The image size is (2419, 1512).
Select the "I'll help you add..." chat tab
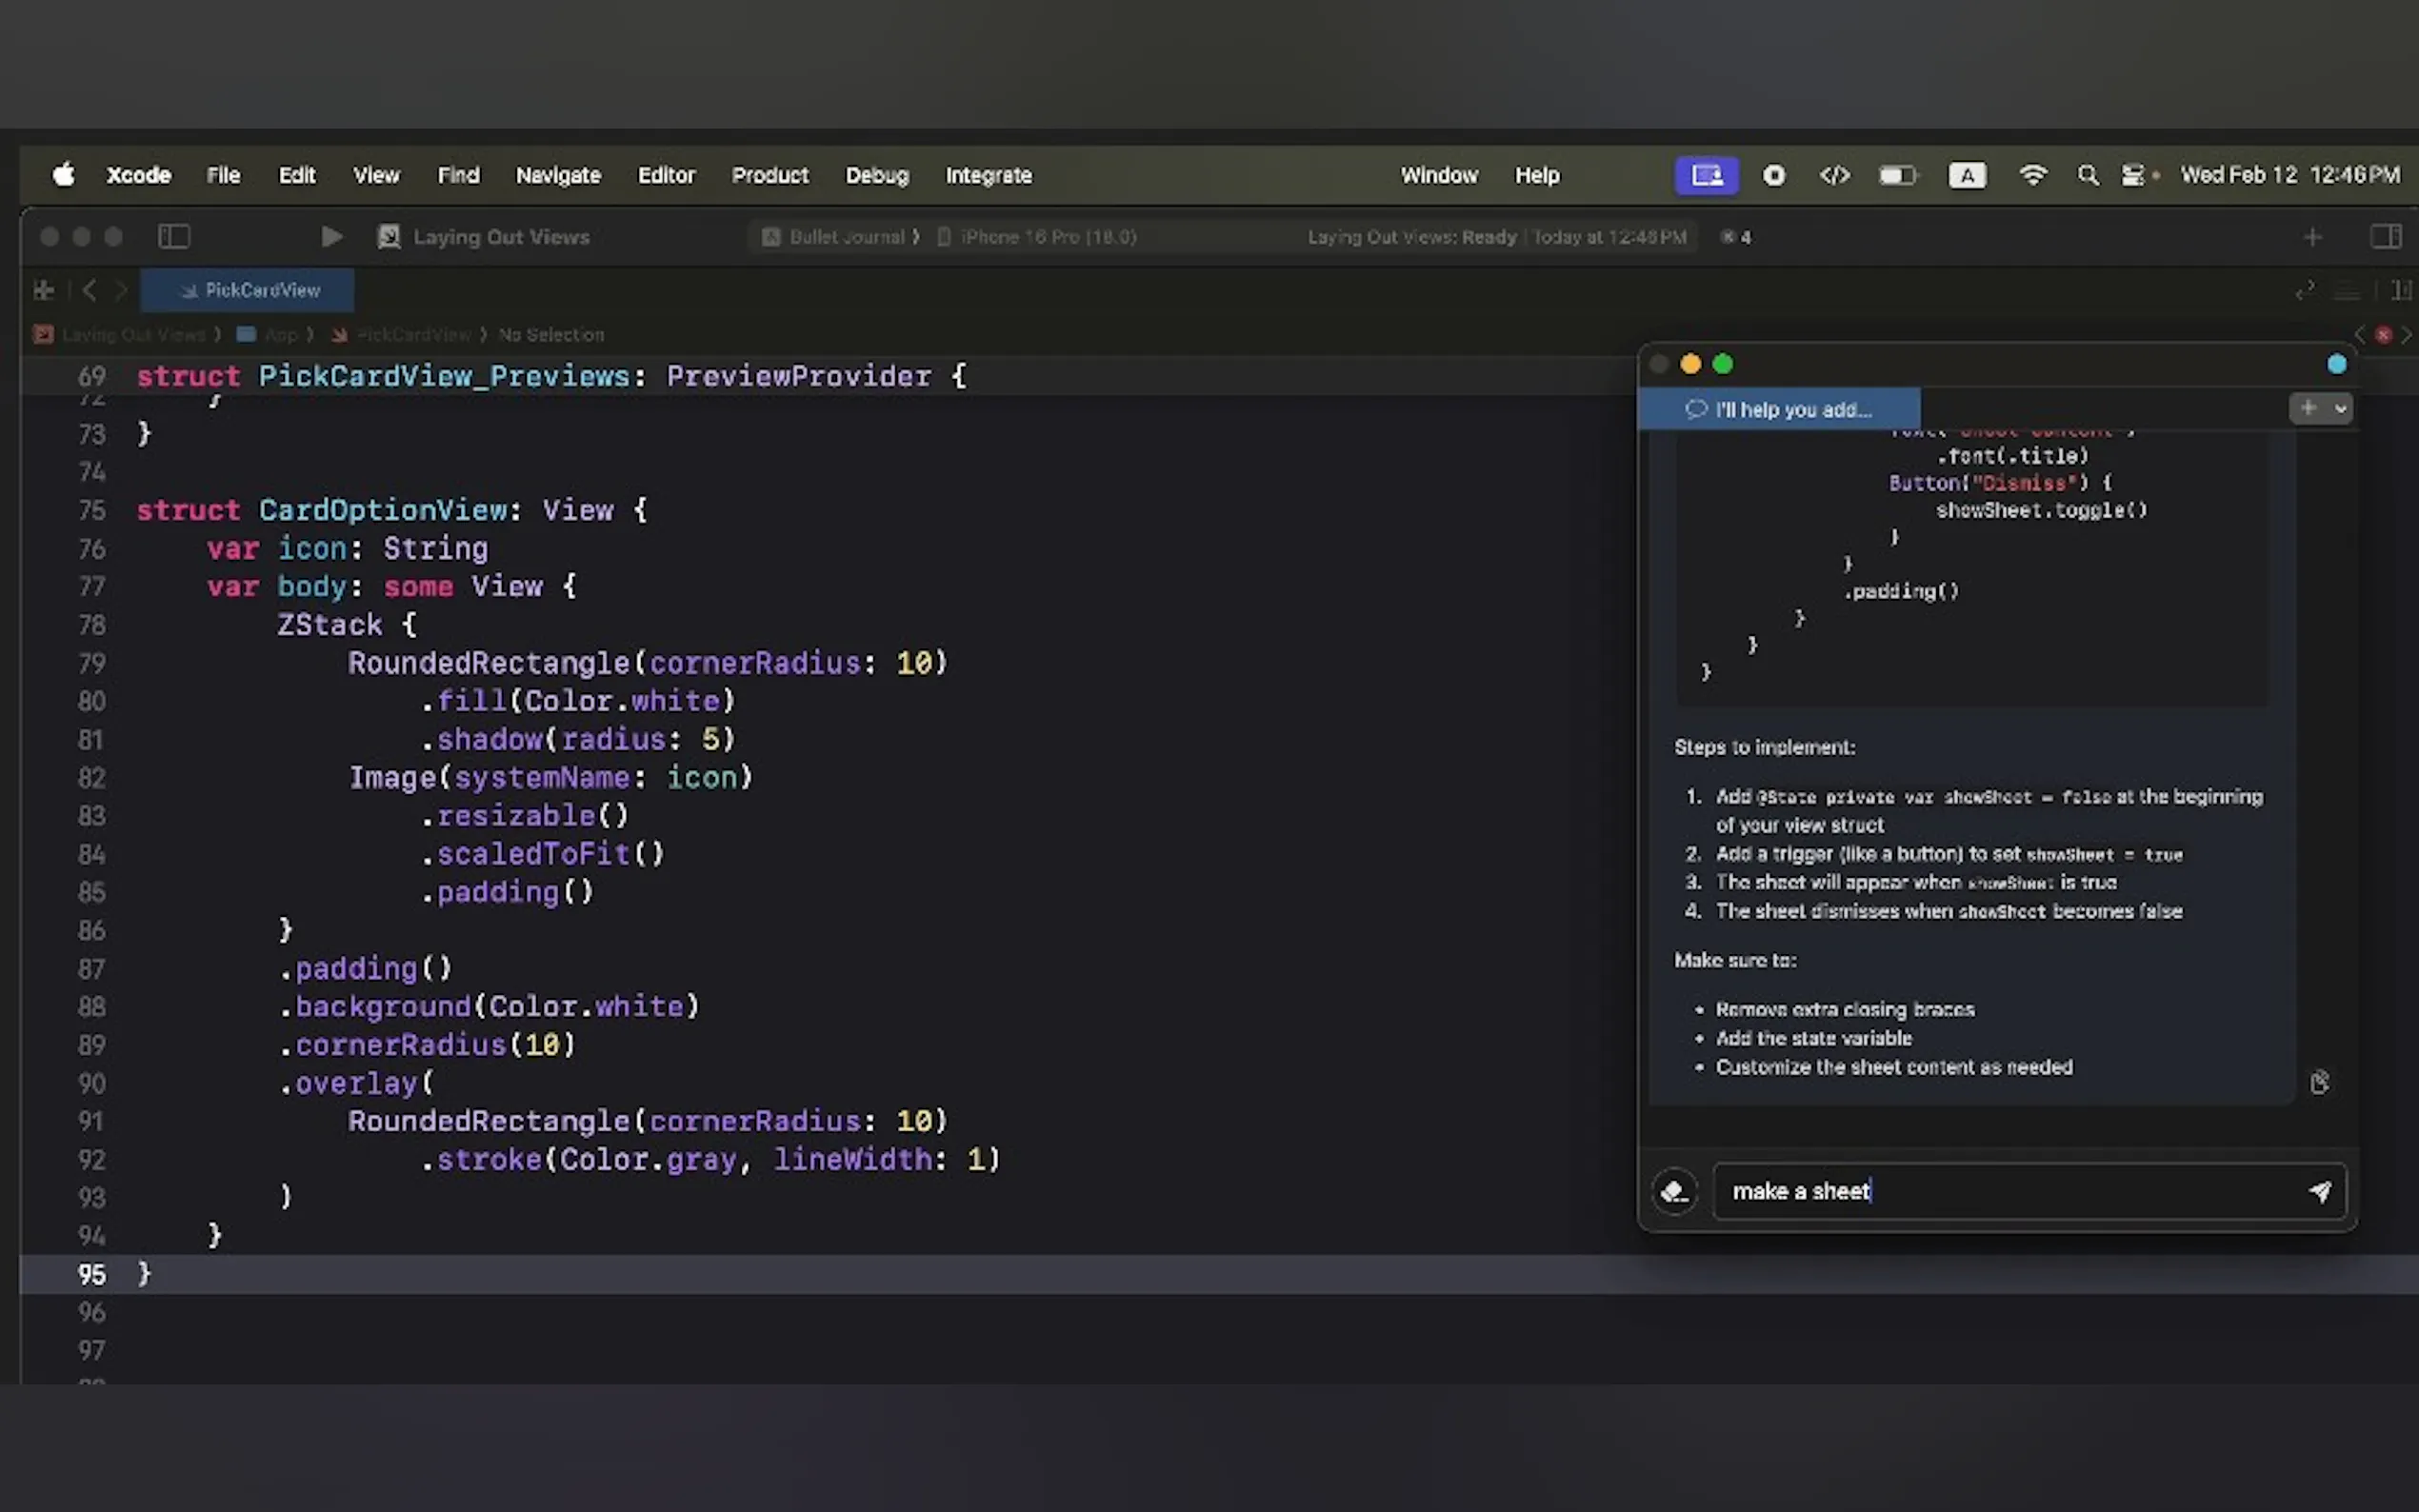point(1779,409)
